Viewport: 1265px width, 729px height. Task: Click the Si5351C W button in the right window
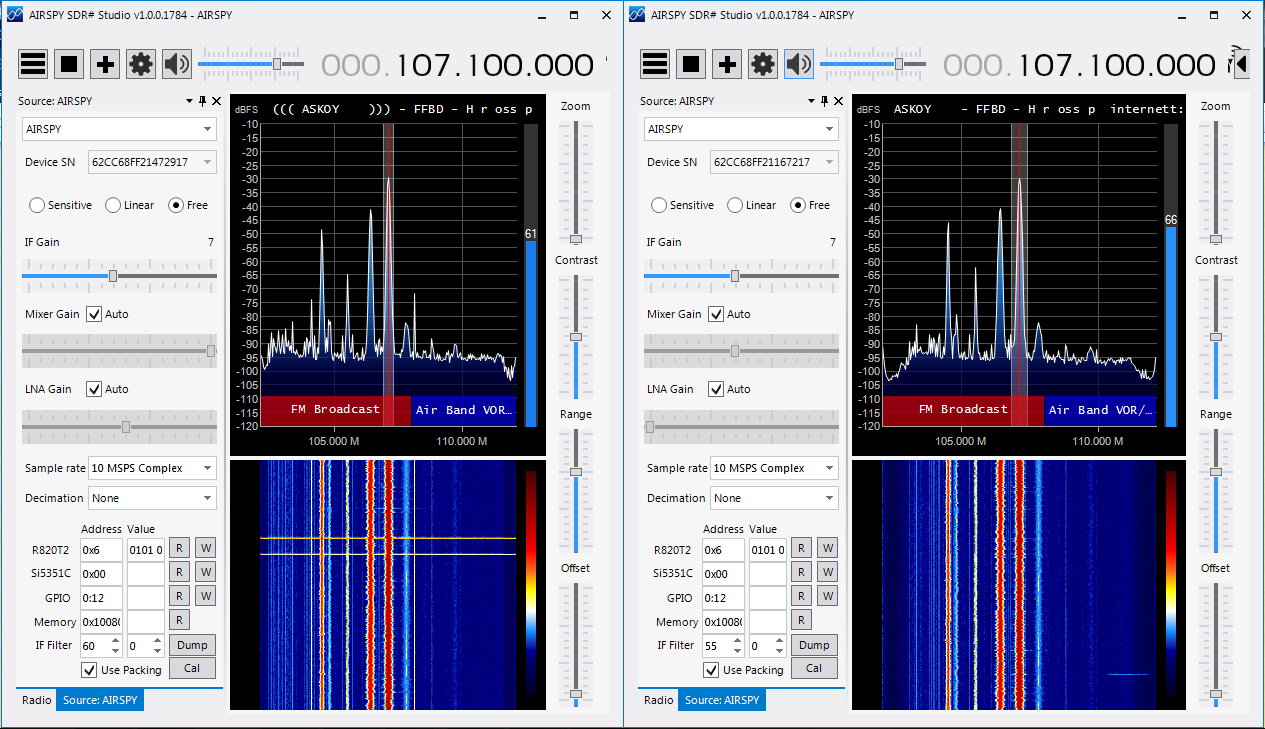pos(827,572)
